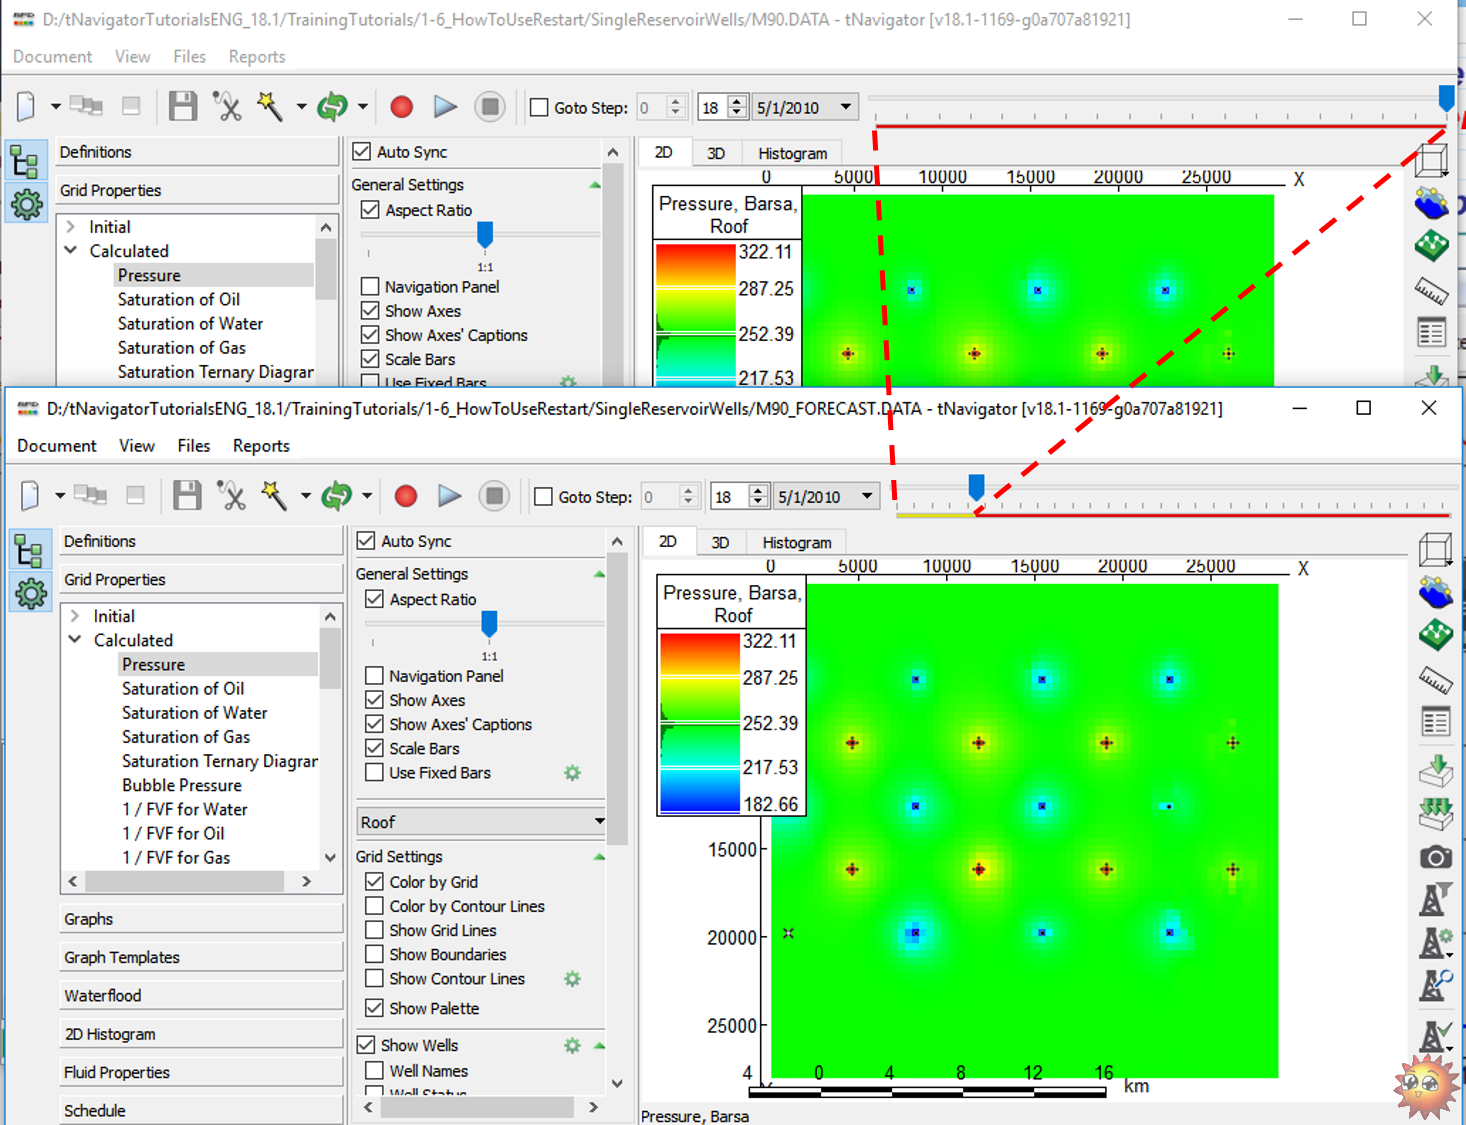Viewport: 1466px width, 1125px height.
Task: Click the green reload arrows icon in M90_FORECAST window
Action: (336, 496)
